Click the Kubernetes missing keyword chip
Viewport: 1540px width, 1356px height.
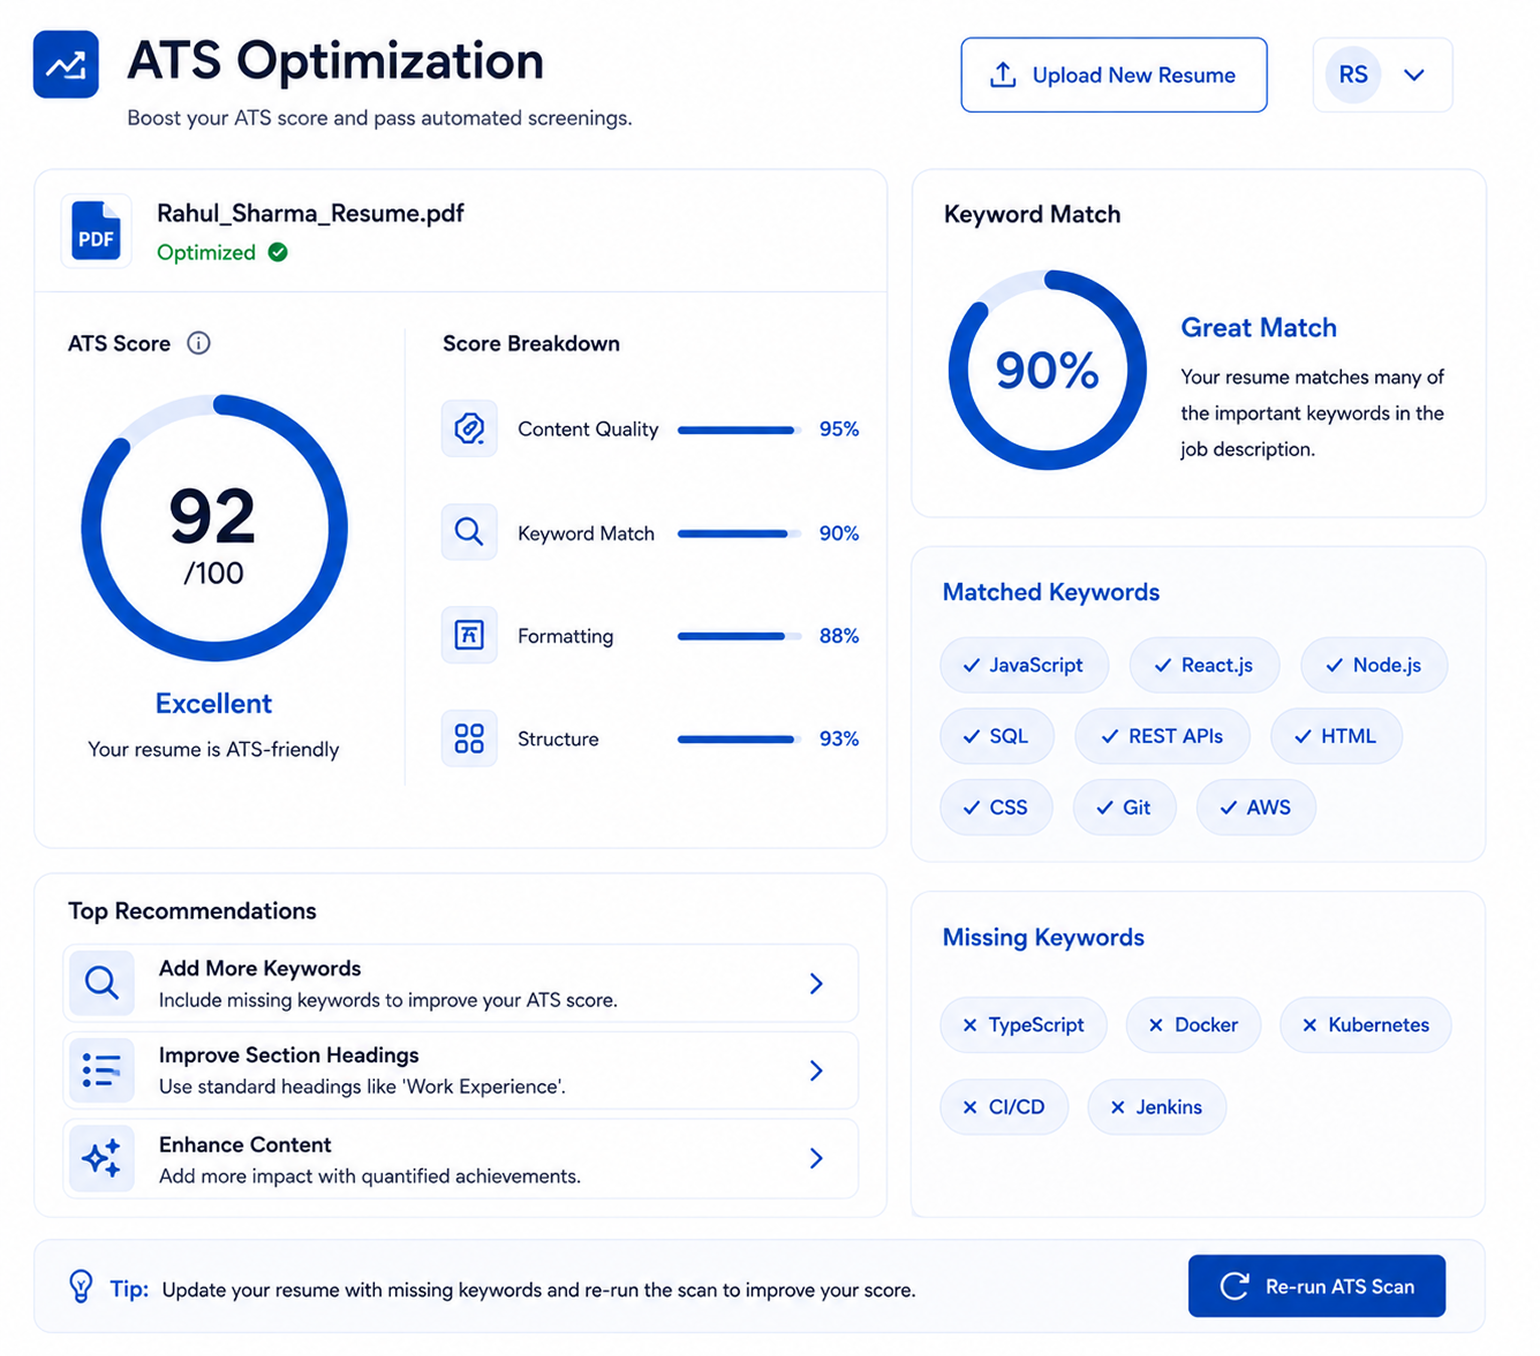point(1365,1025)
